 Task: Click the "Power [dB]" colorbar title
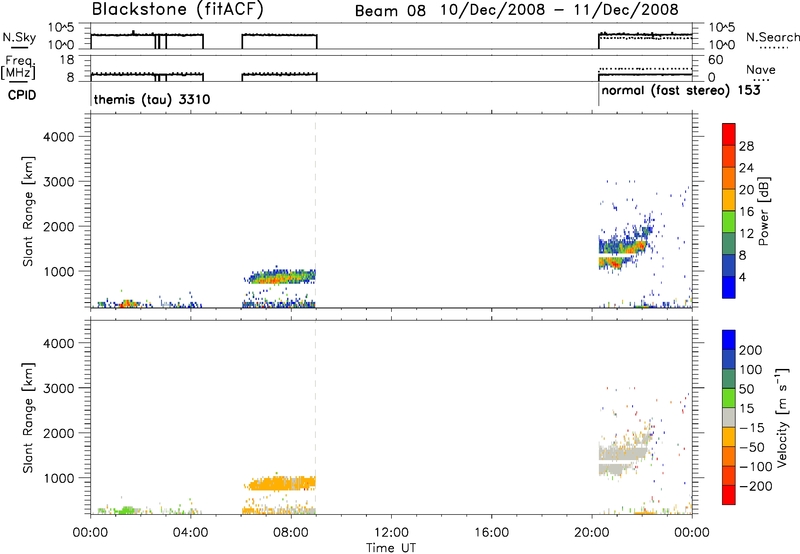click(764, 211)
